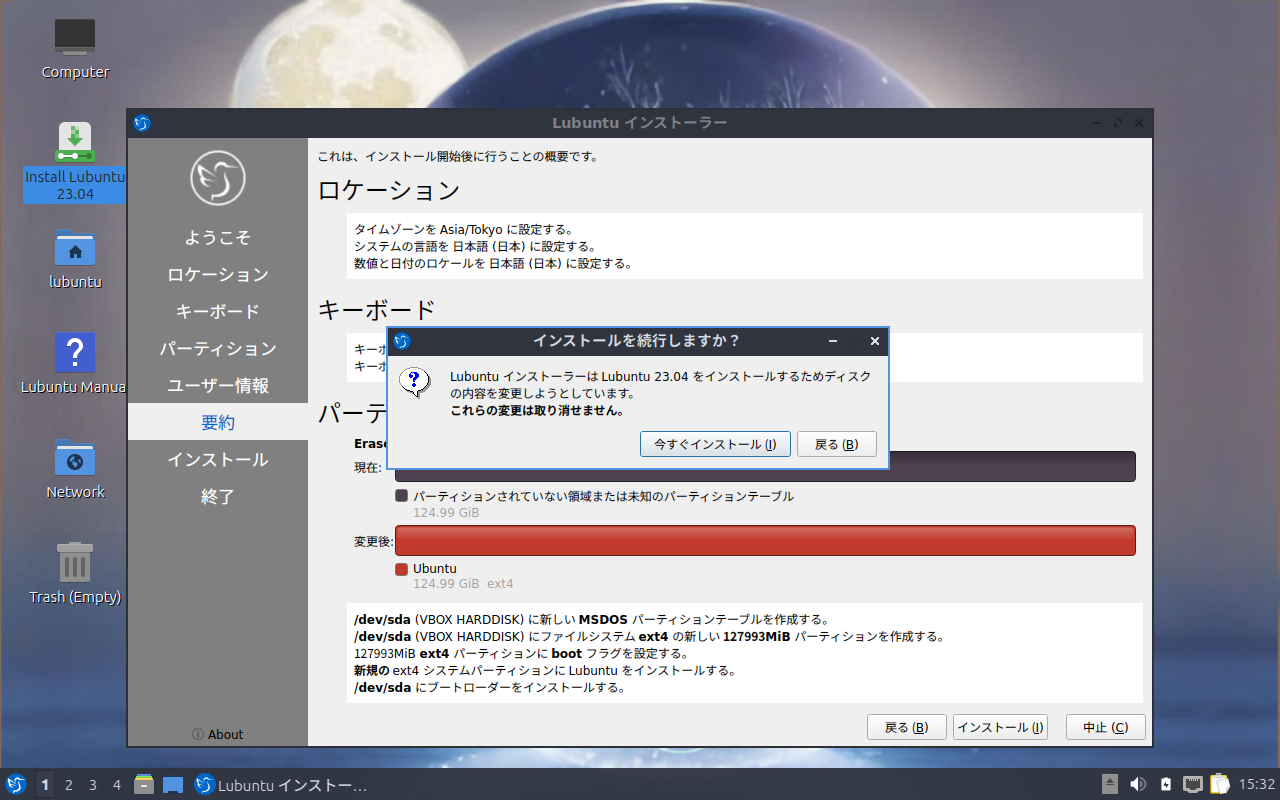The width and height of the screenshot is (1280, 800).
Task: Select the パーティション step in the sidebar
Action: (x=217, y=349)
